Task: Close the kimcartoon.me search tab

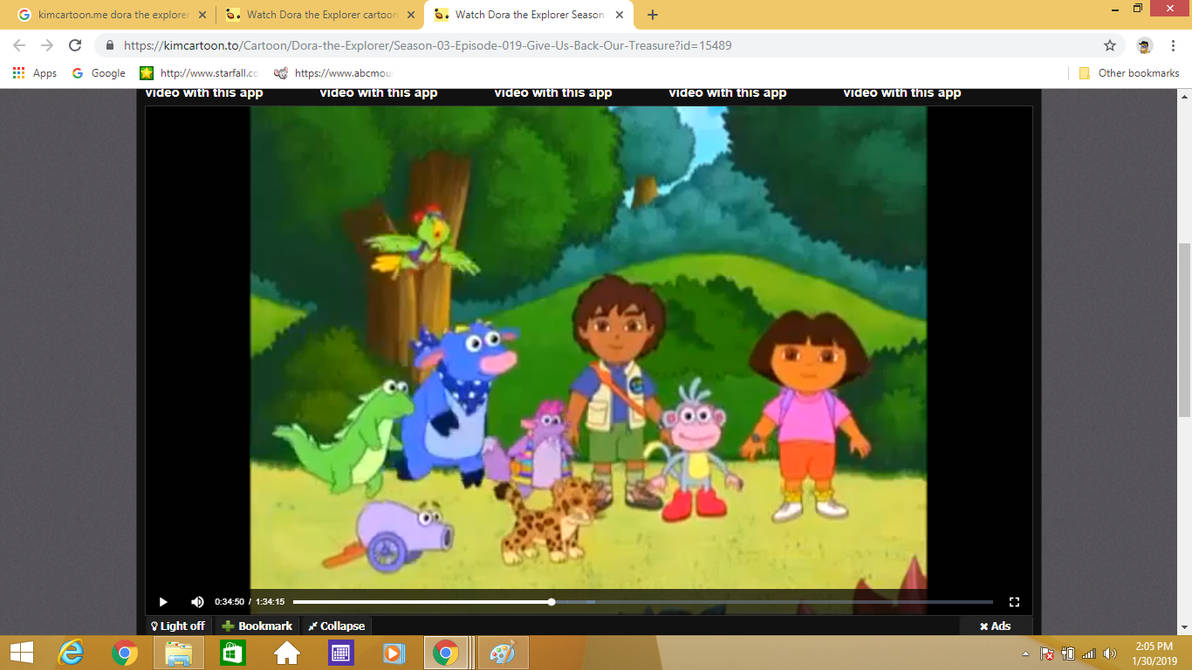Action: (x=202, y=14)
